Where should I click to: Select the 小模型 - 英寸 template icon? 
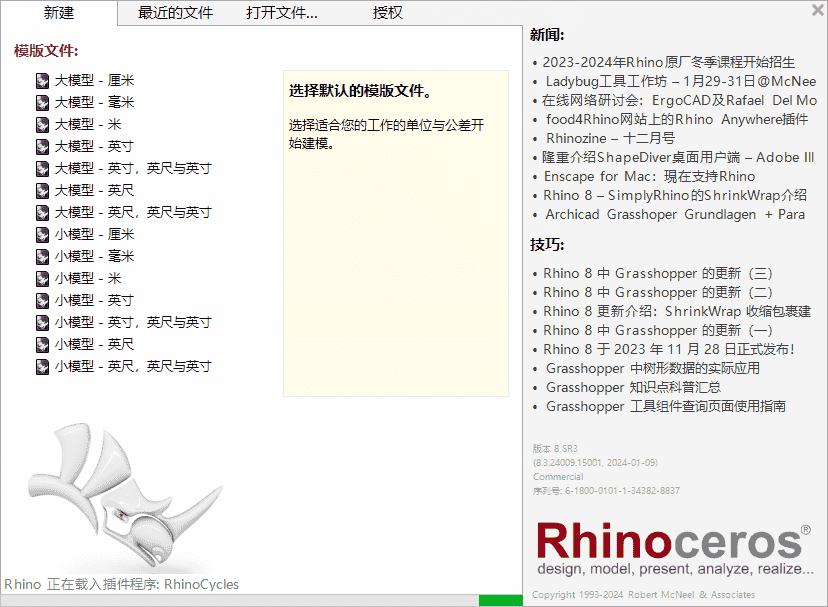tap(40, 300)
